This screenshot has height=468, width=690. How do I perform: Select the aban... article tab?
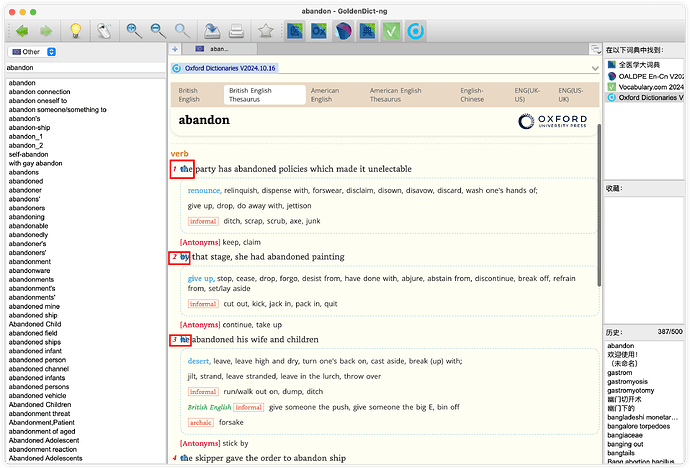click(x=220, y=49)
